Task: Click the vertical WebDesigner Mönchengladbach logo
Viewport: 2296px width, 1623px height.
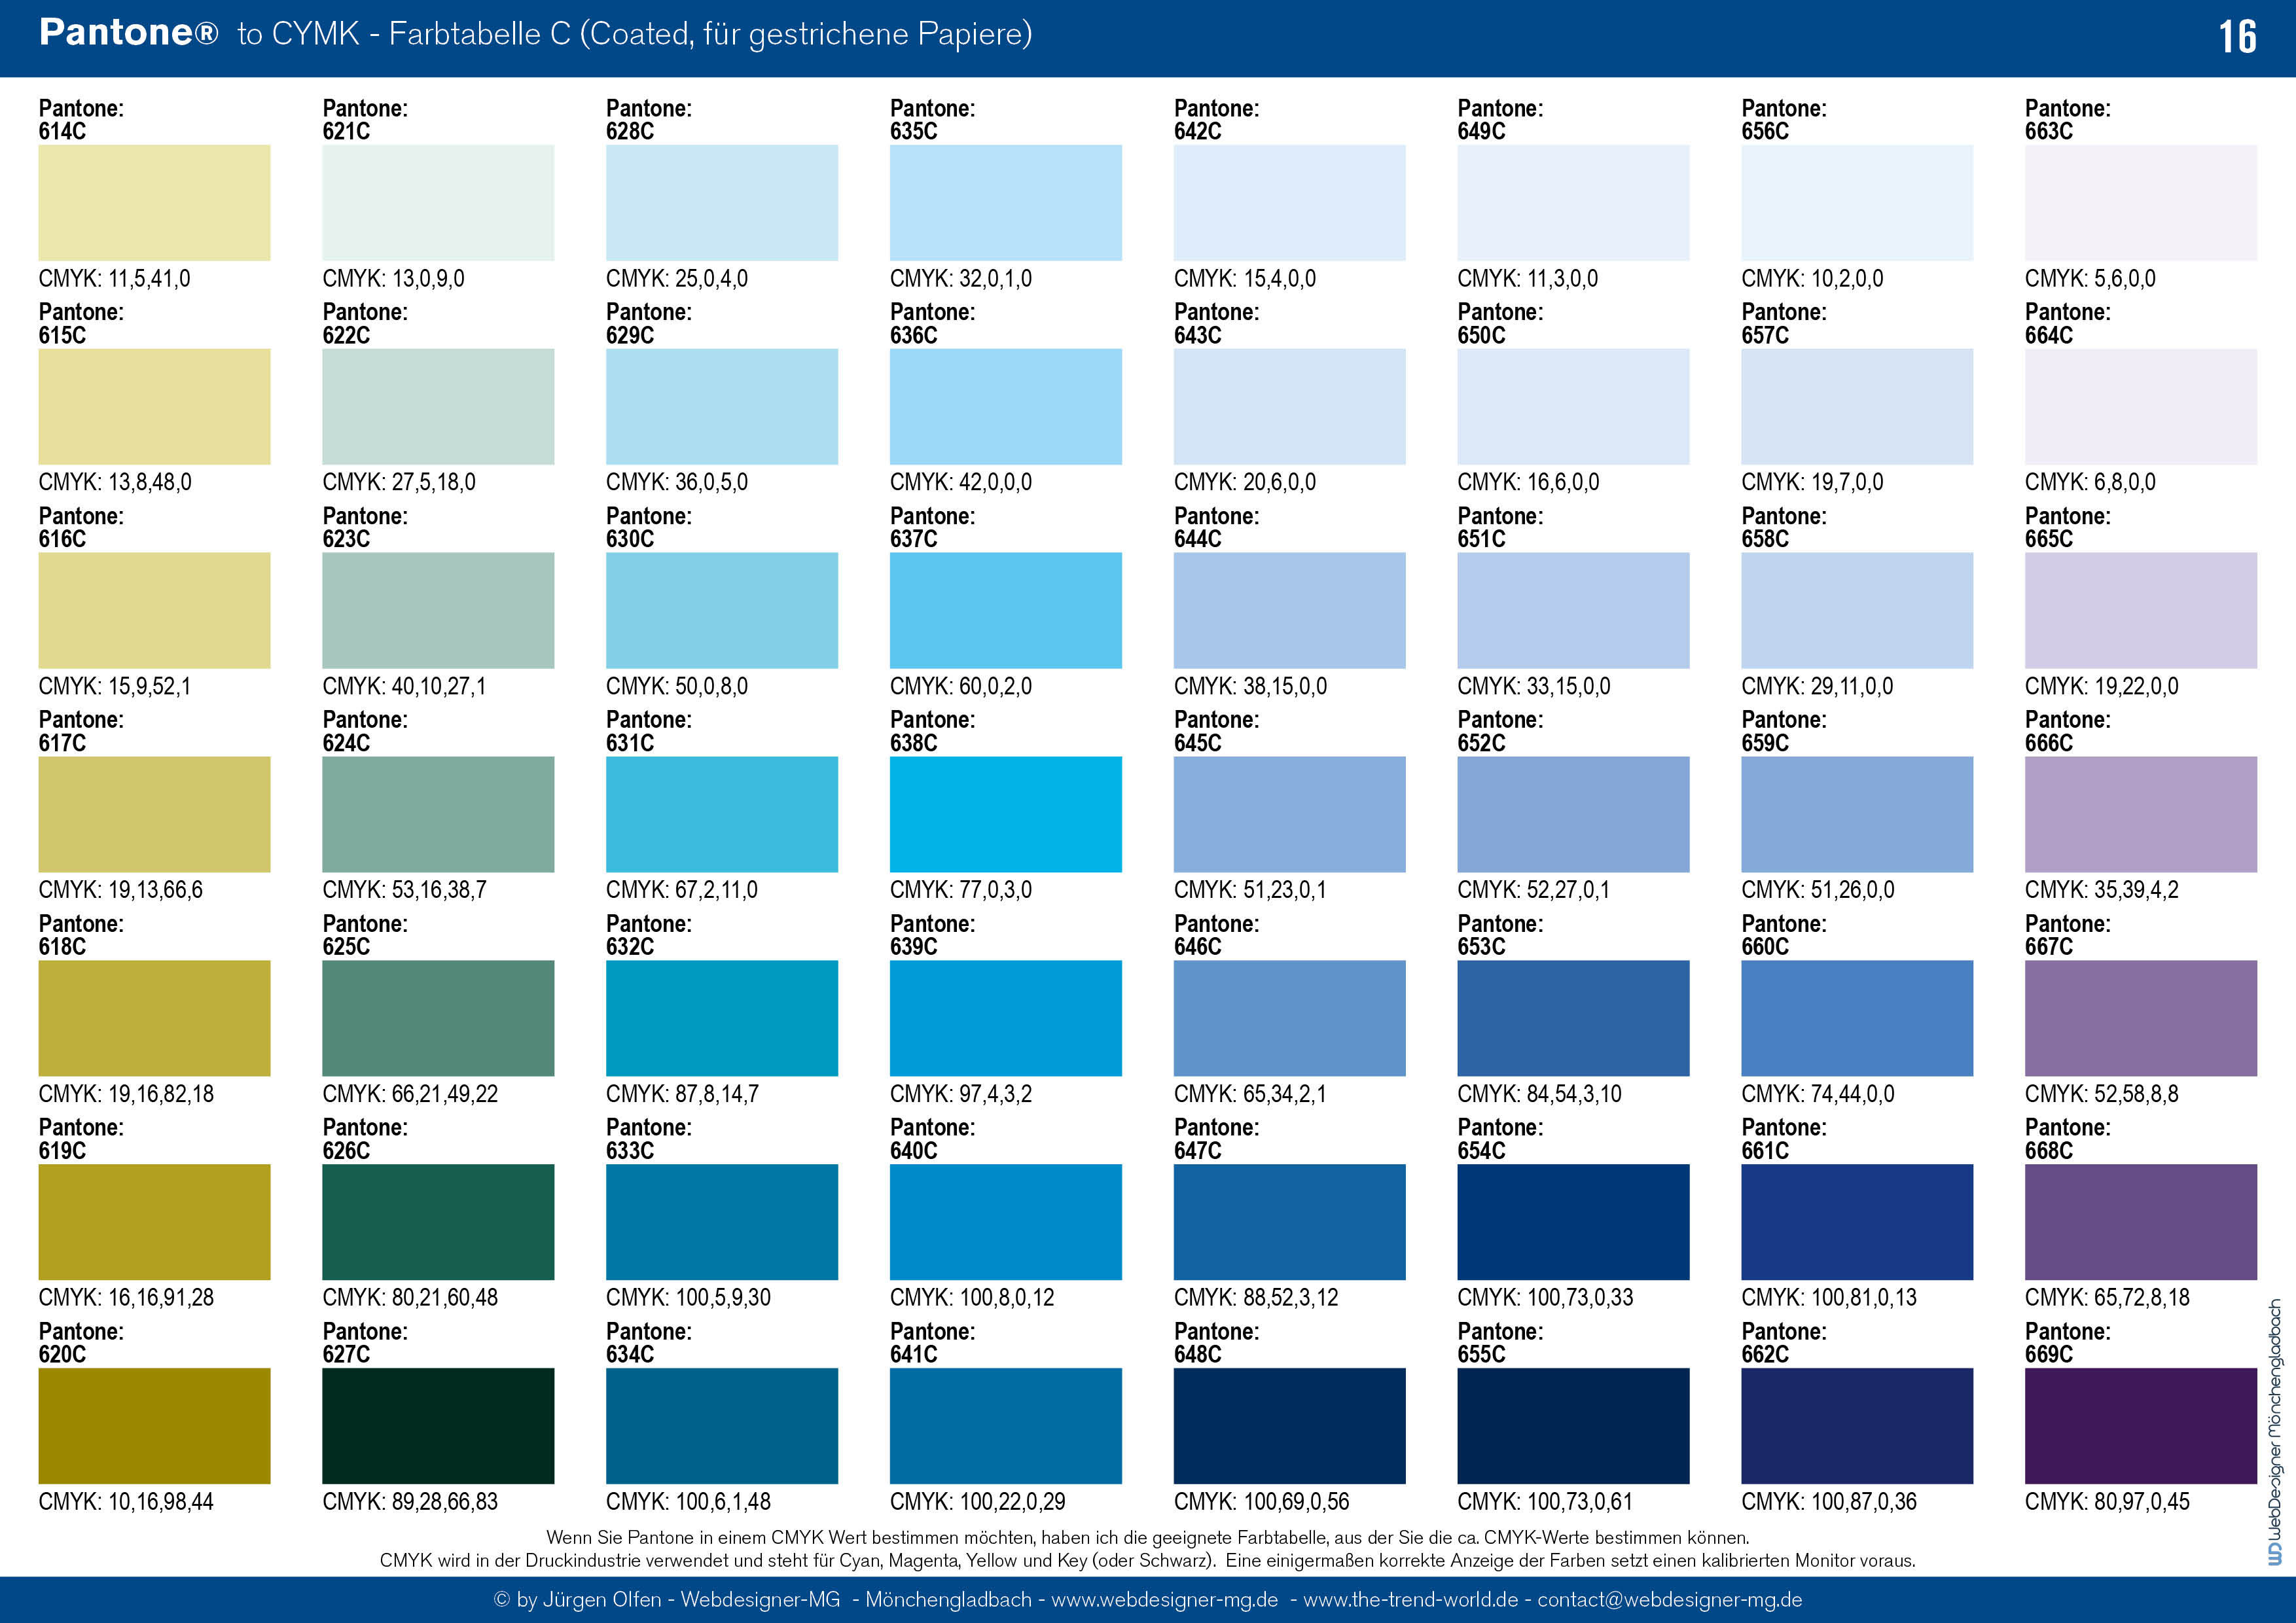Action: click(x=2275, y=1432)
